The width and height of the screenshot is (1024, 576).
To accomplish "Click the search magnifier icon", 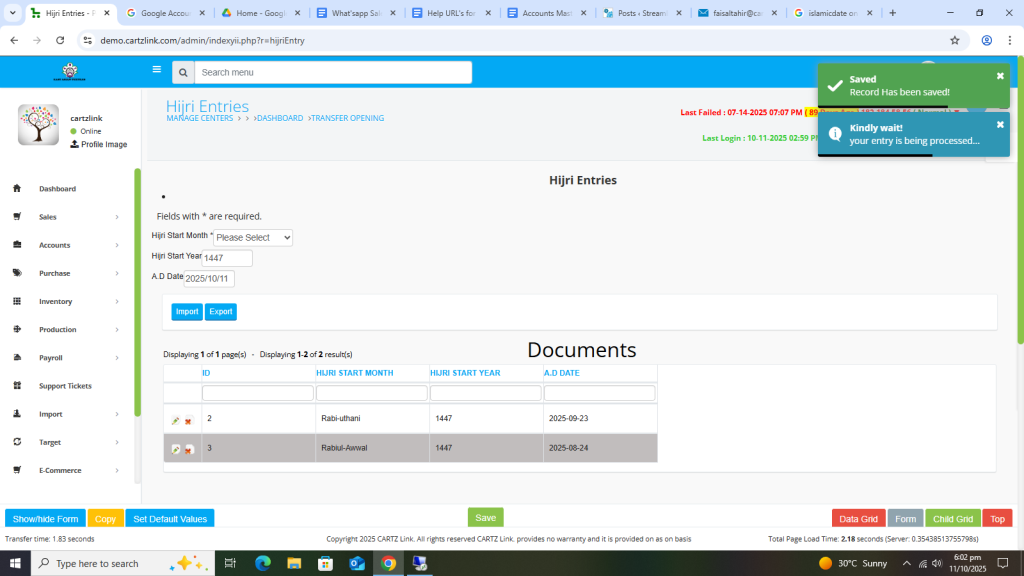I will [x=183, y=73].
